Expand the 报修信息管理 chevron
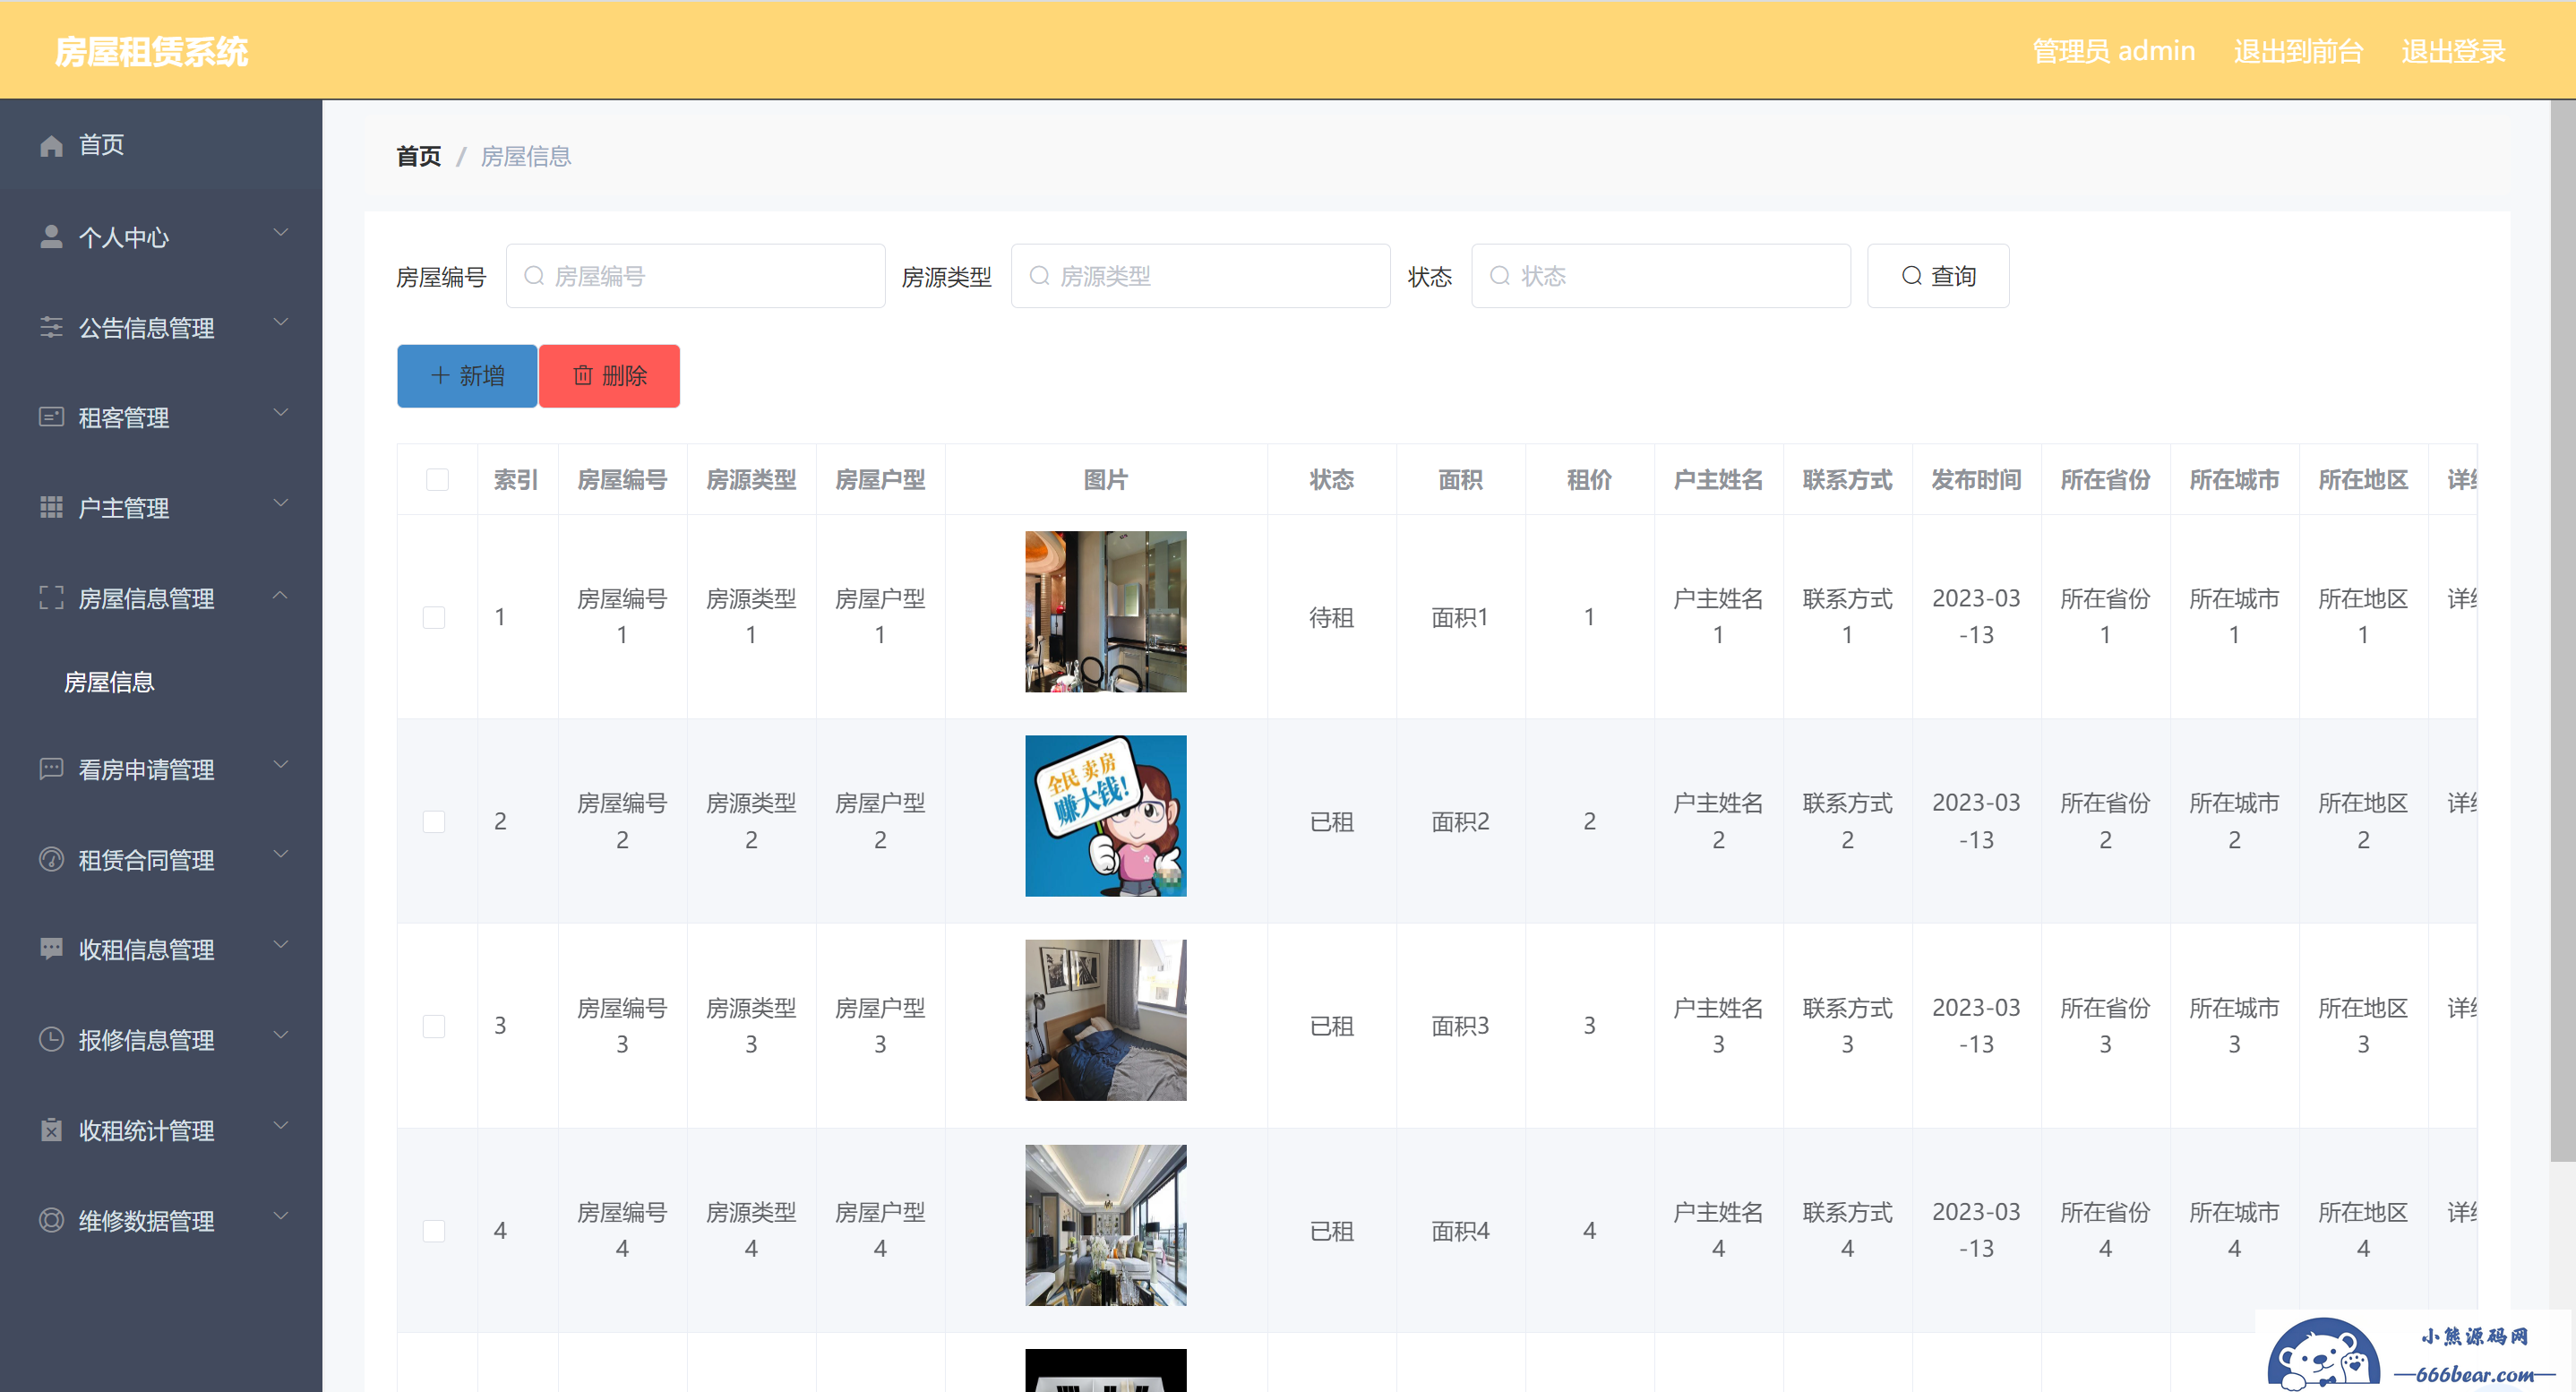The image size is (2576, 1392). 281,1035
